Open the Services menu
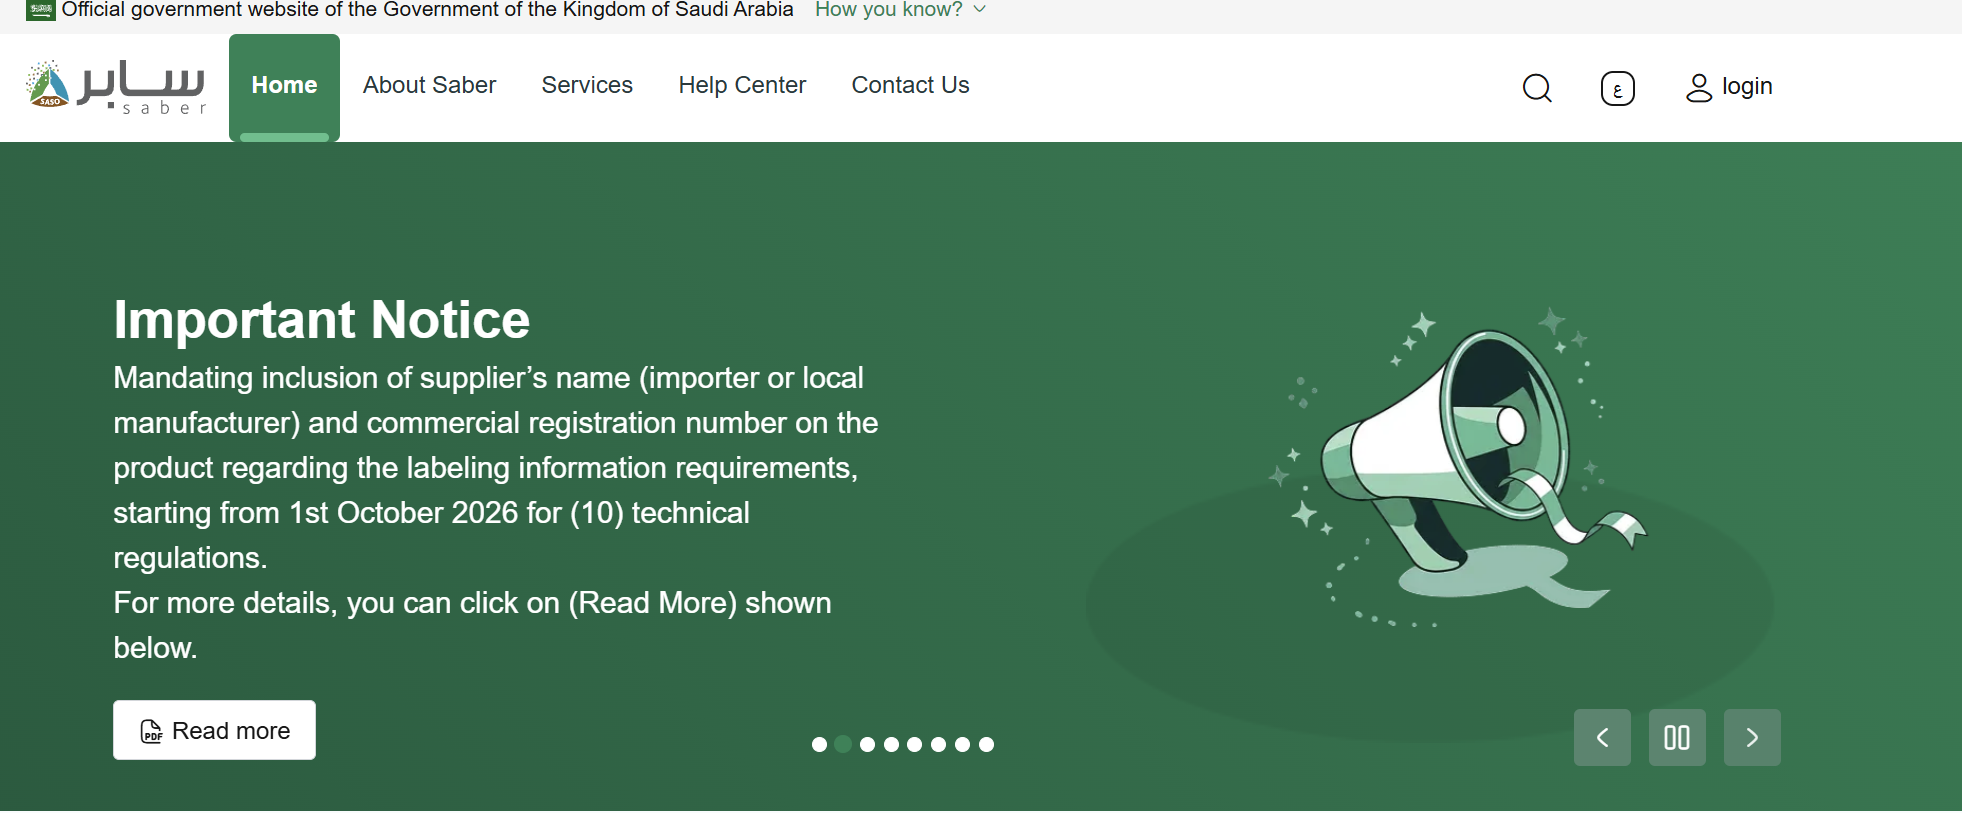The width and height of the screenshot is (1962, 813). click(587, 85)
